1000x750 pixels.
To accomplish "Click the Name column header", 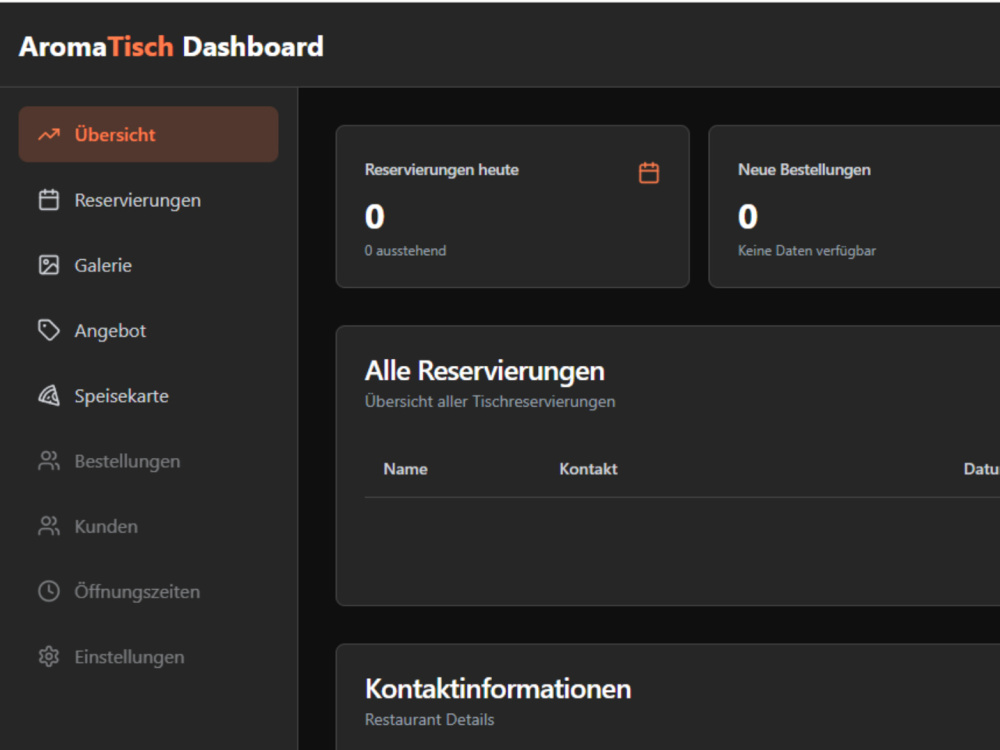I will (405, 469).
